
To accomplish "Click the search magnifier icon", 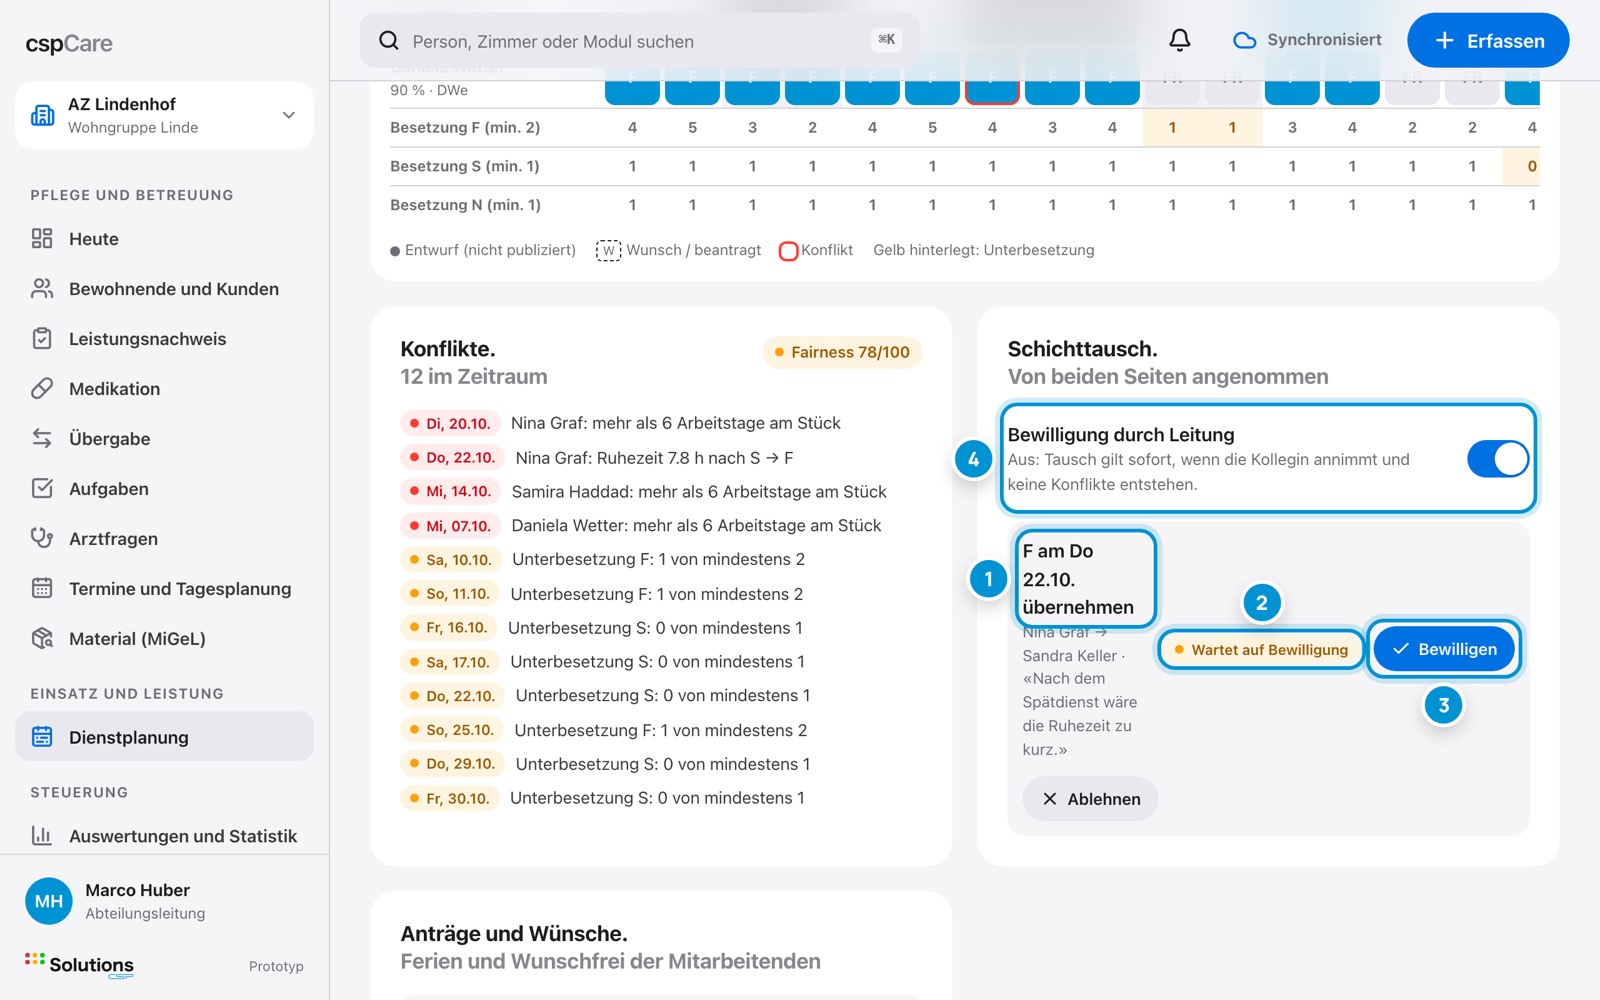I will [389, 41].
